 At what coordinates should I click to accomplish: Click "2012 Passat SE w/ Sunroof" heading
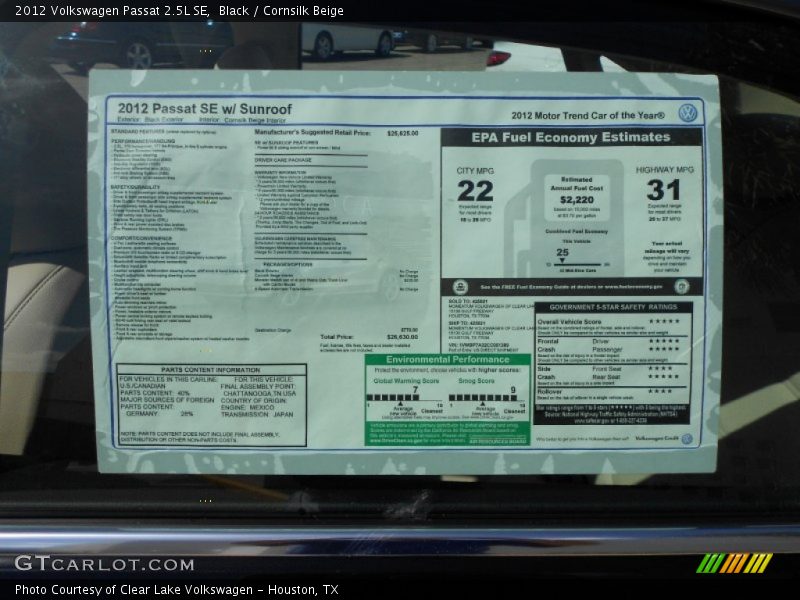[x=205, y=109]
